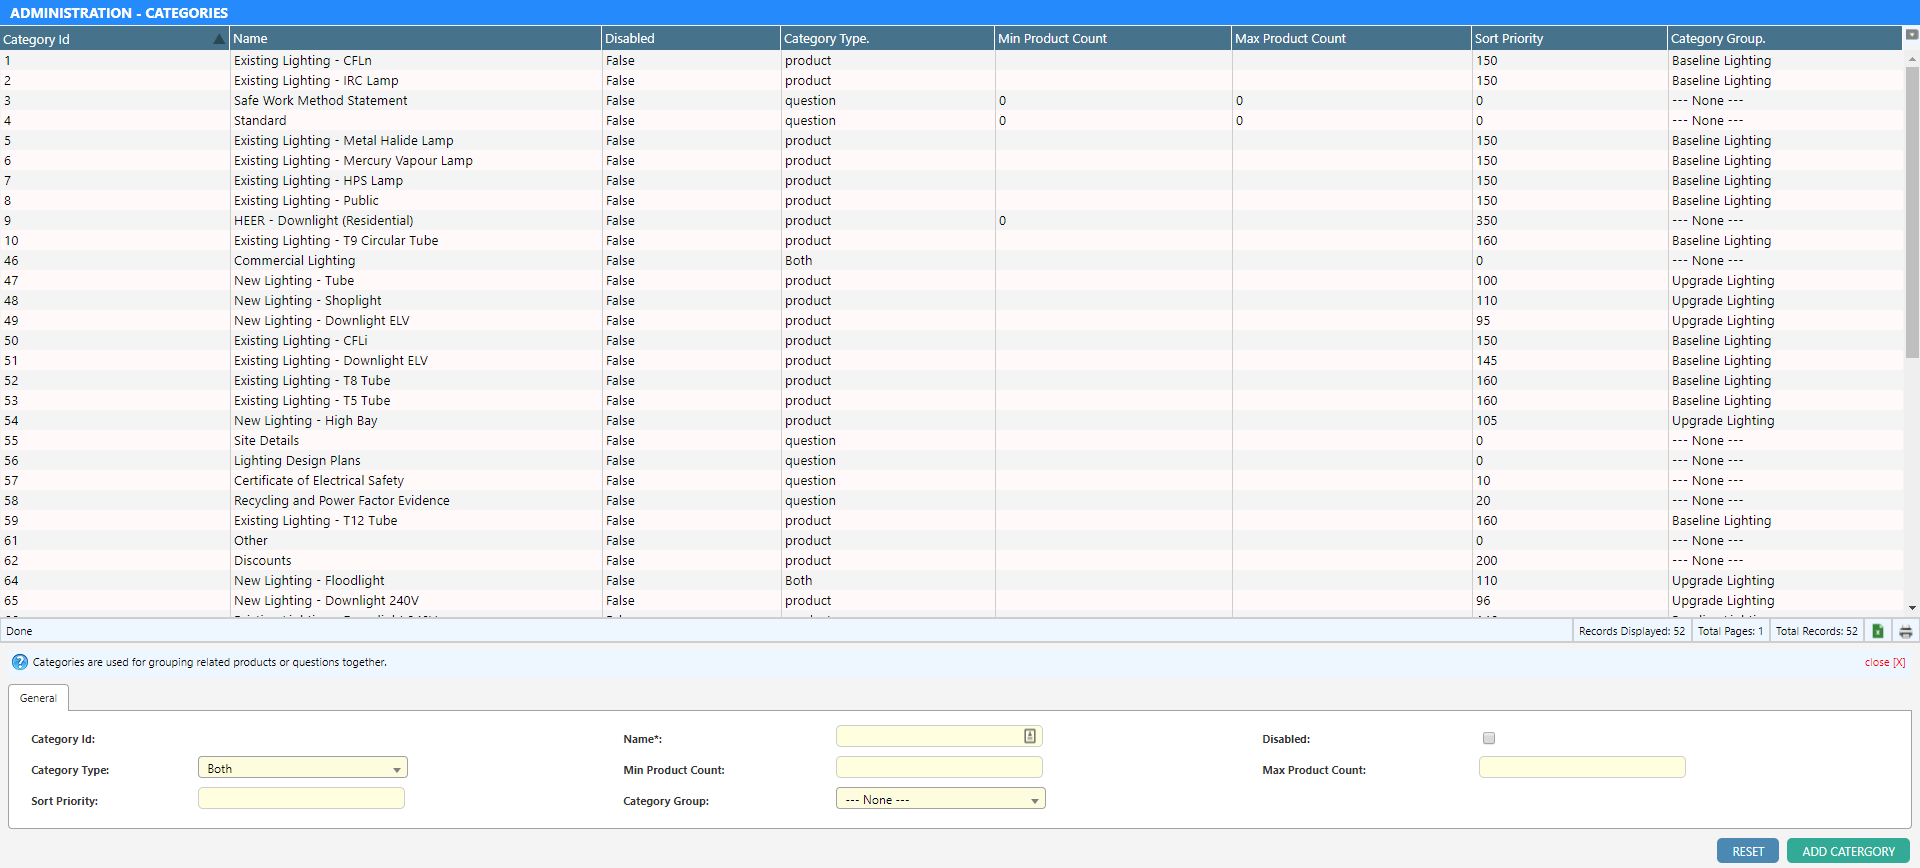Click into the Sort Priority input
Viewport: 1920px width, 868px height.
click(301, 798)
